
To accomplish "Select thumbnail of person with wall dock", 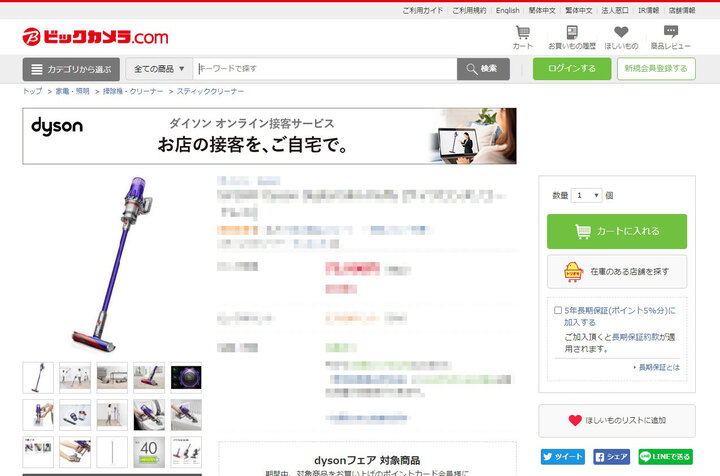I will coord(112,414).
